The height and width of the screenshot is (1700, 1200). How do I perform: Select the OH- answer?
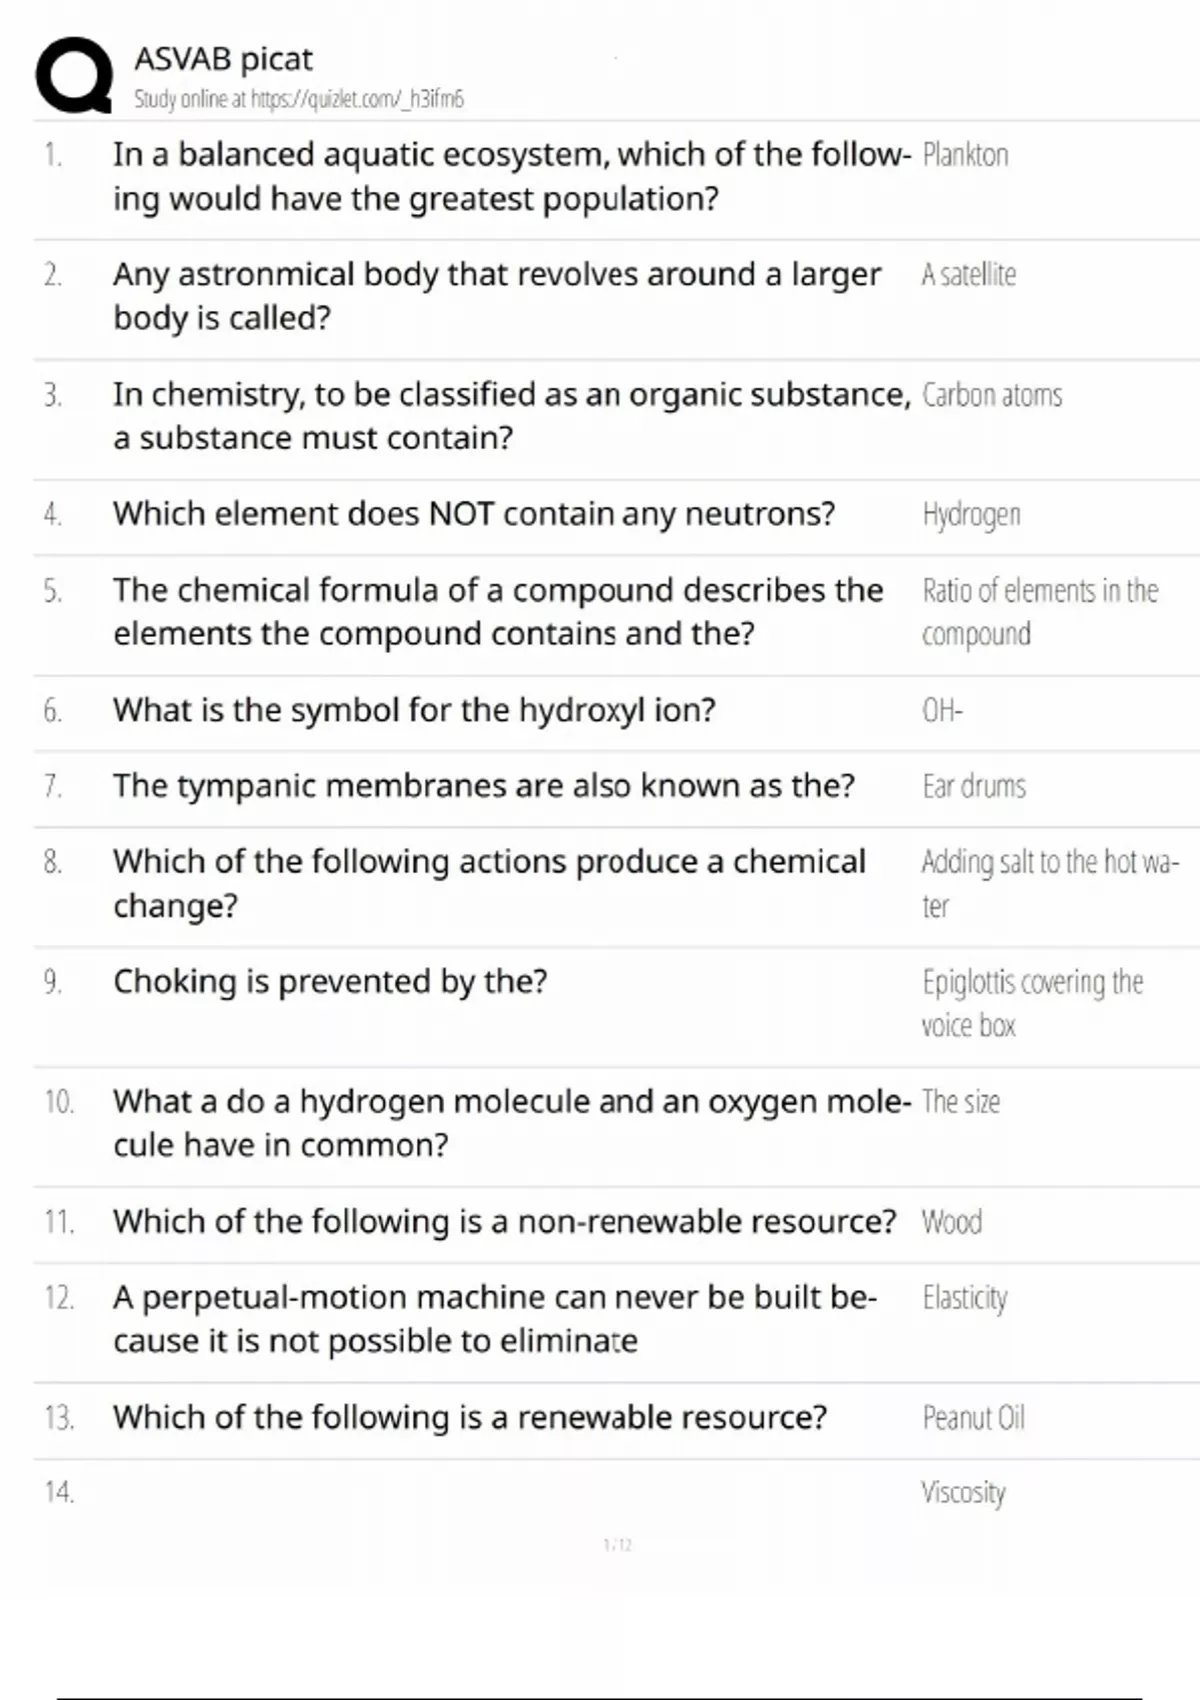coord(942,711)
